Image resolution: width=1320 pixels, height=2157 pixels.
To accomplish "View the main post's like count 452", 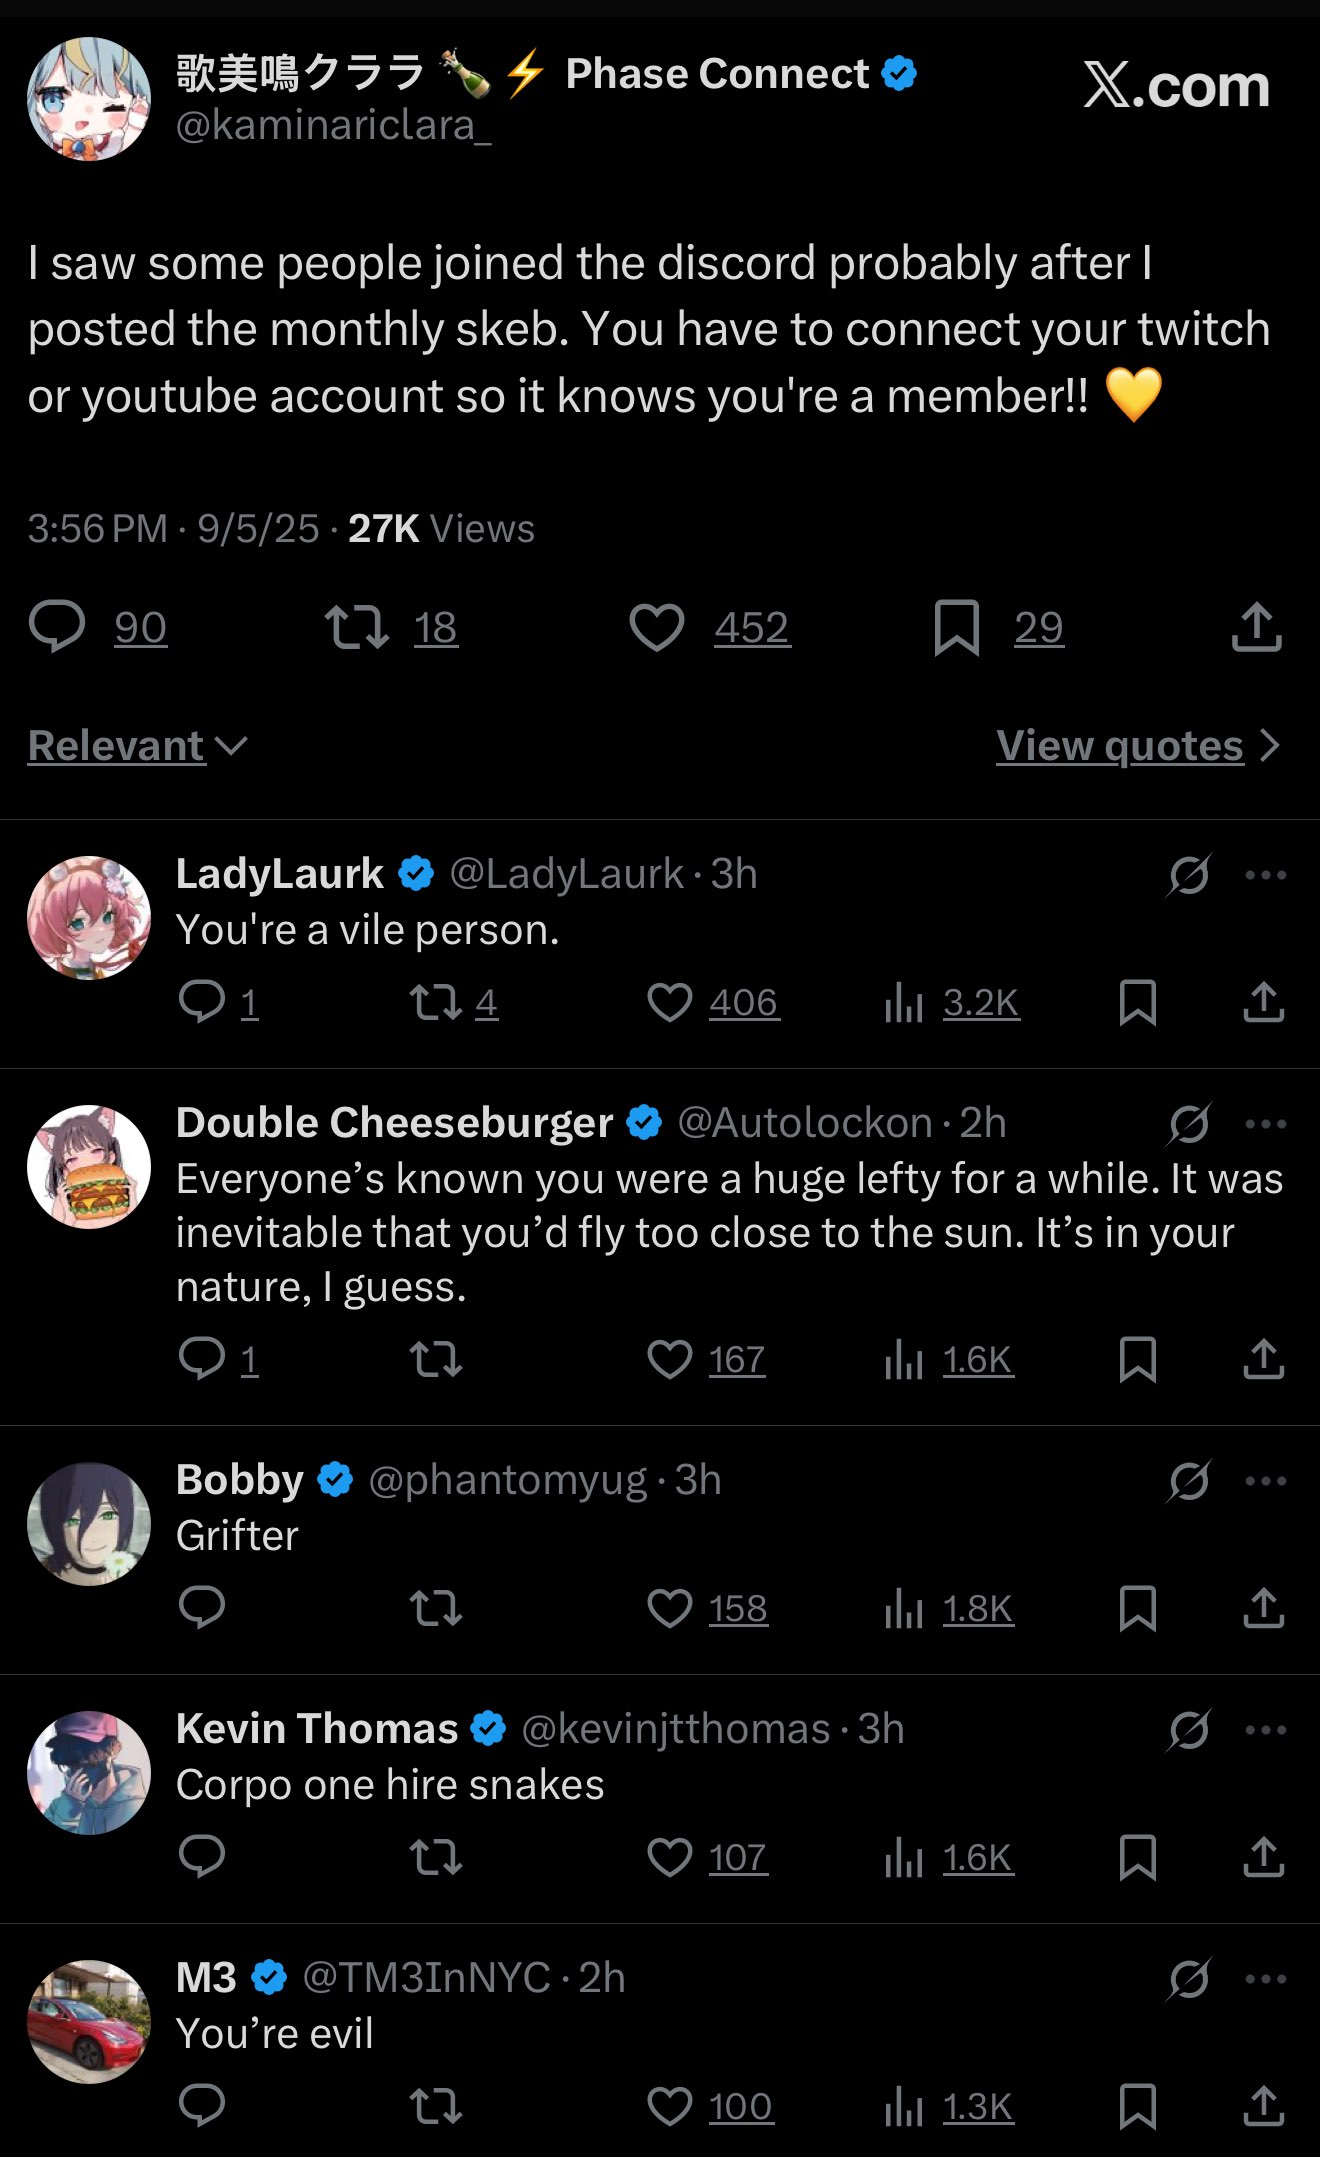I will coord(752,628).
